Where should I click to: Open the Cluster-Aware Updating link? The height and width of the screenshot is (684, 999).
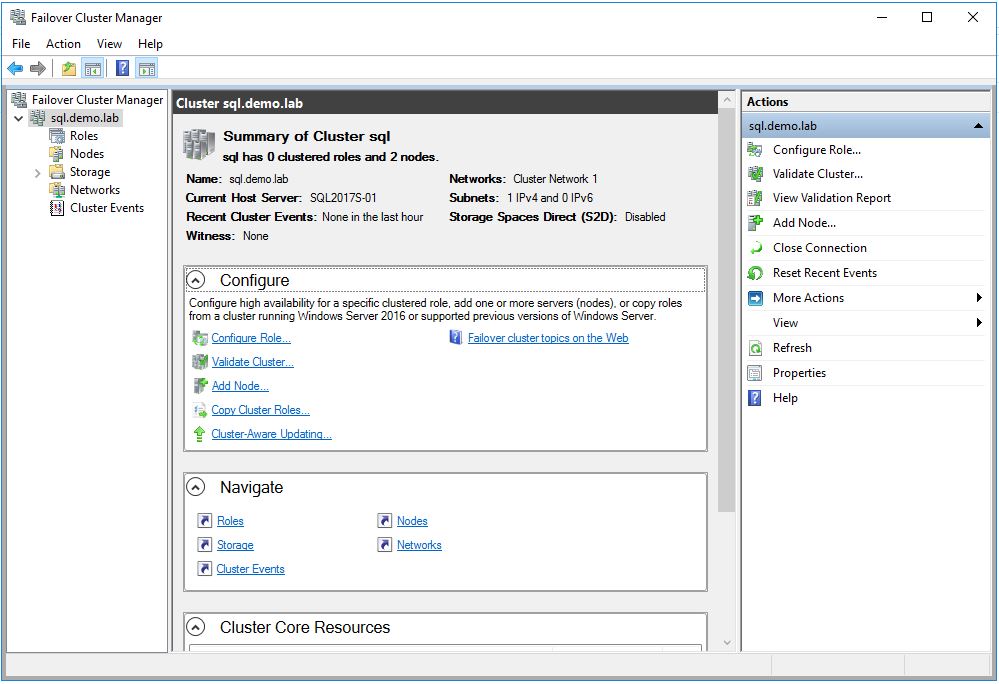pyautogui.click(x=271, y=434)
